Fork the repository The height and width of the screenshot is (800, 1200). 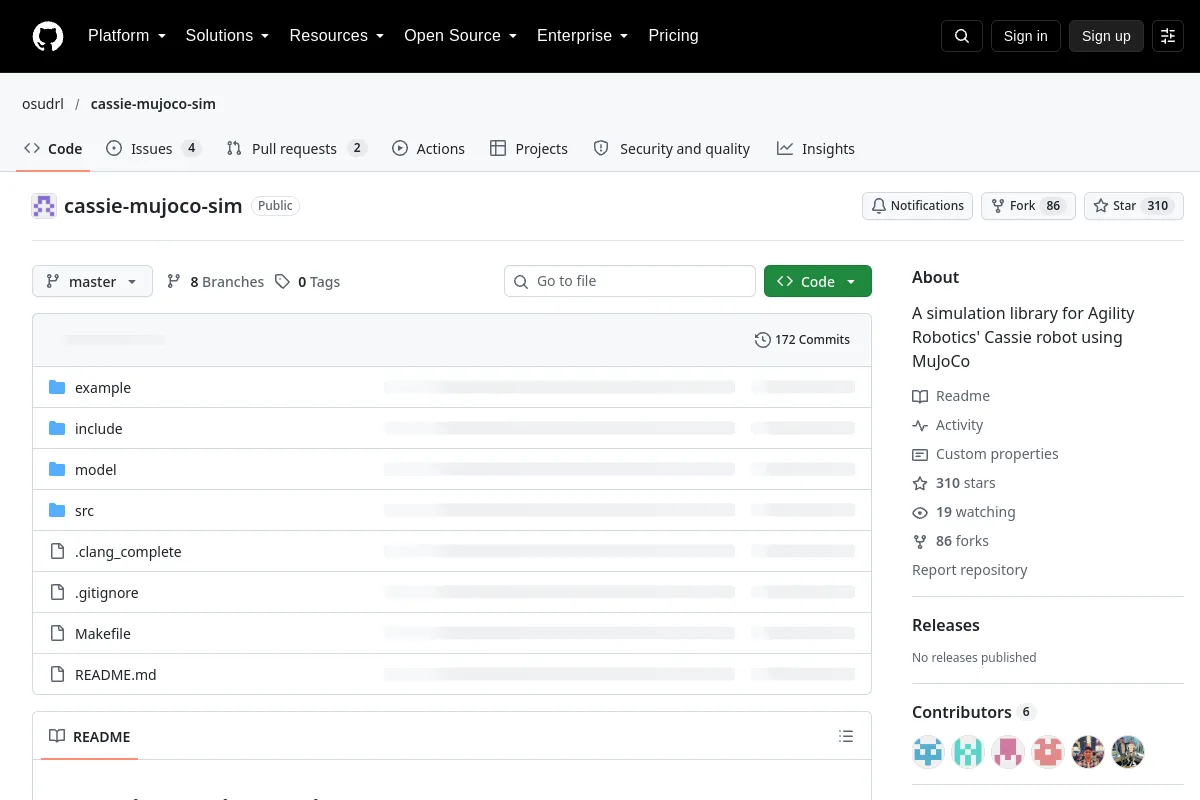[x=1028, y=206]
